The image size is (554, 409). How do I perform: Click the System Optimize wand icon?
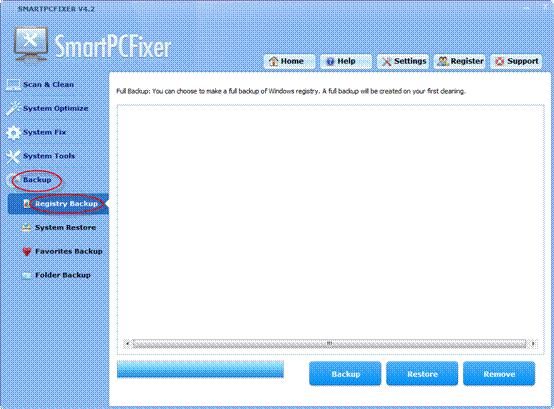pos(13,108)
